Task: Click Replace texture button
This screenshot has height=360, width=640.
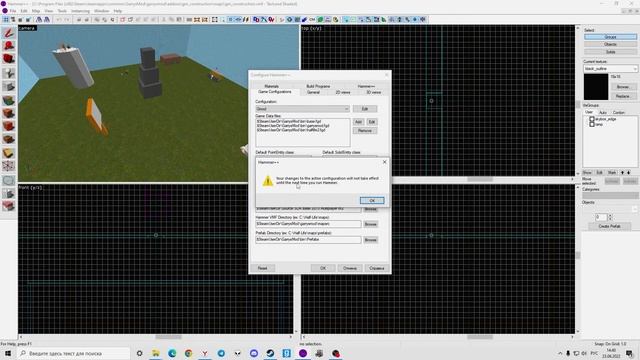Action: [x=622, y=96]
